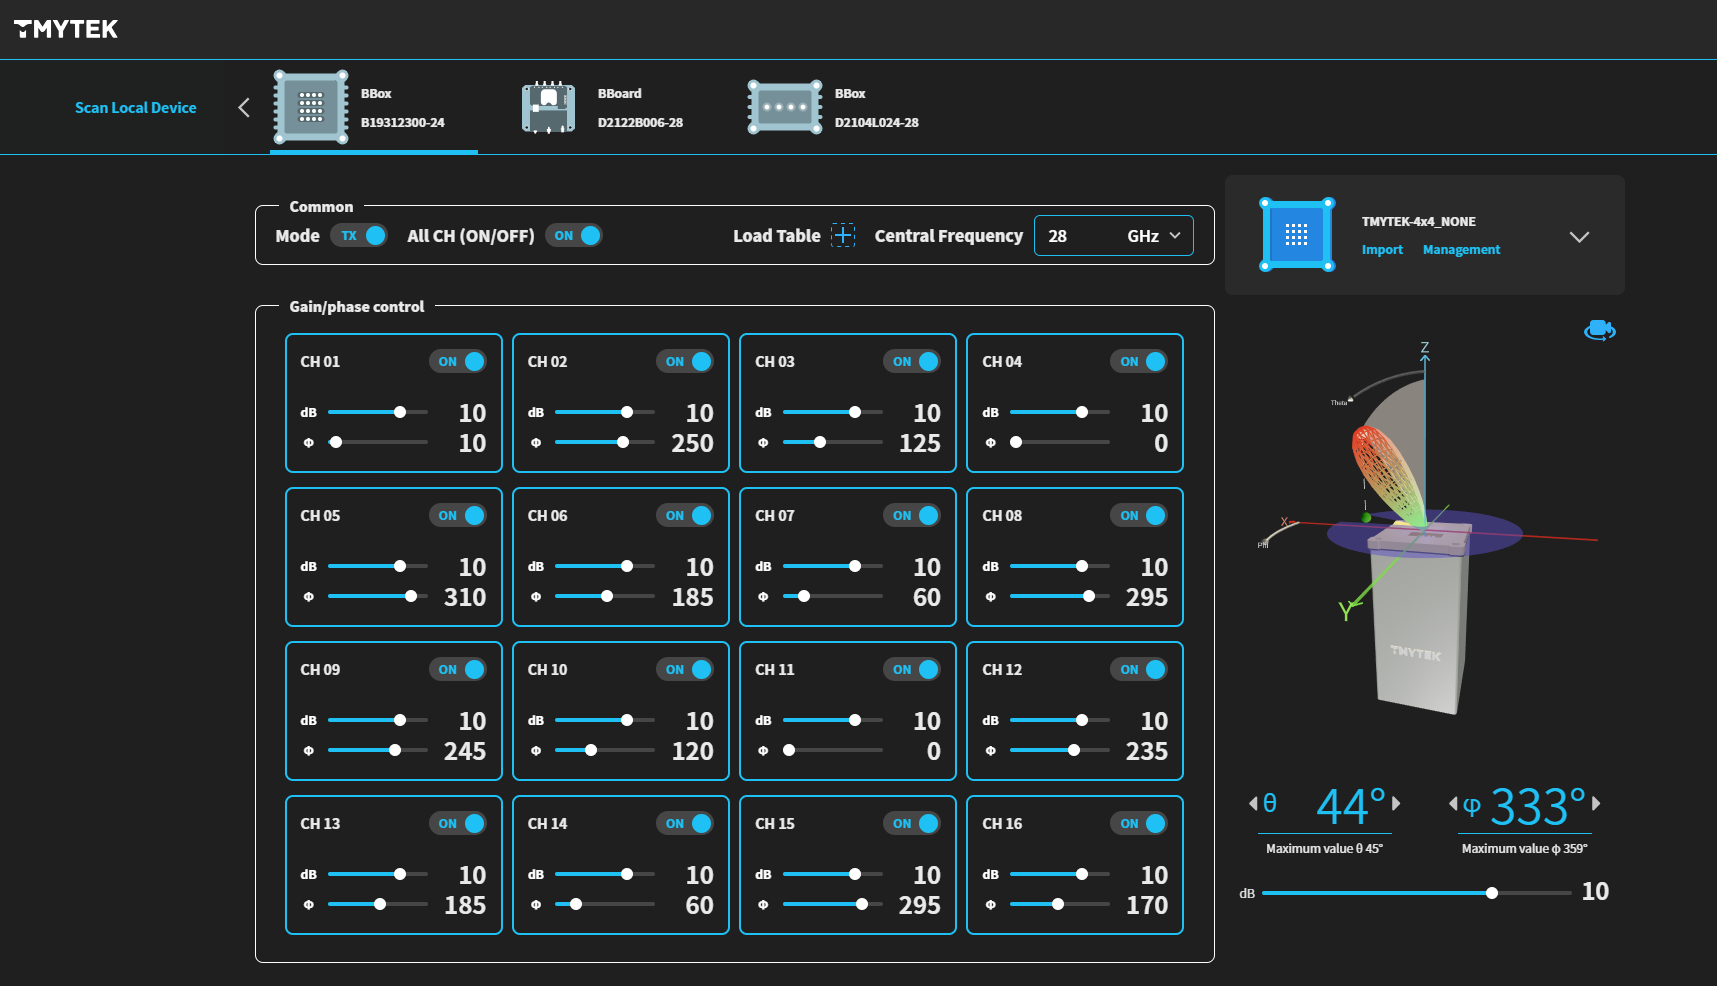This screenshot has height=986, width=1717.
Task: Click the back chevron beside Scan Local Device
Action: point(244,107)
